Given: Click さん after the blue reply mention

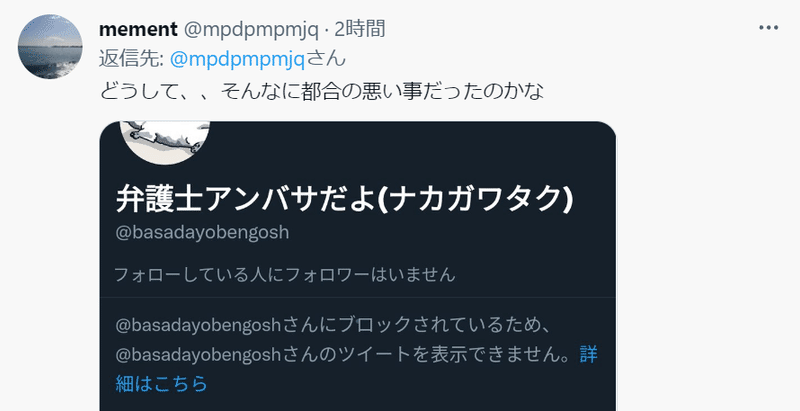Looking at the screenshot, I should tap(327, 59).
